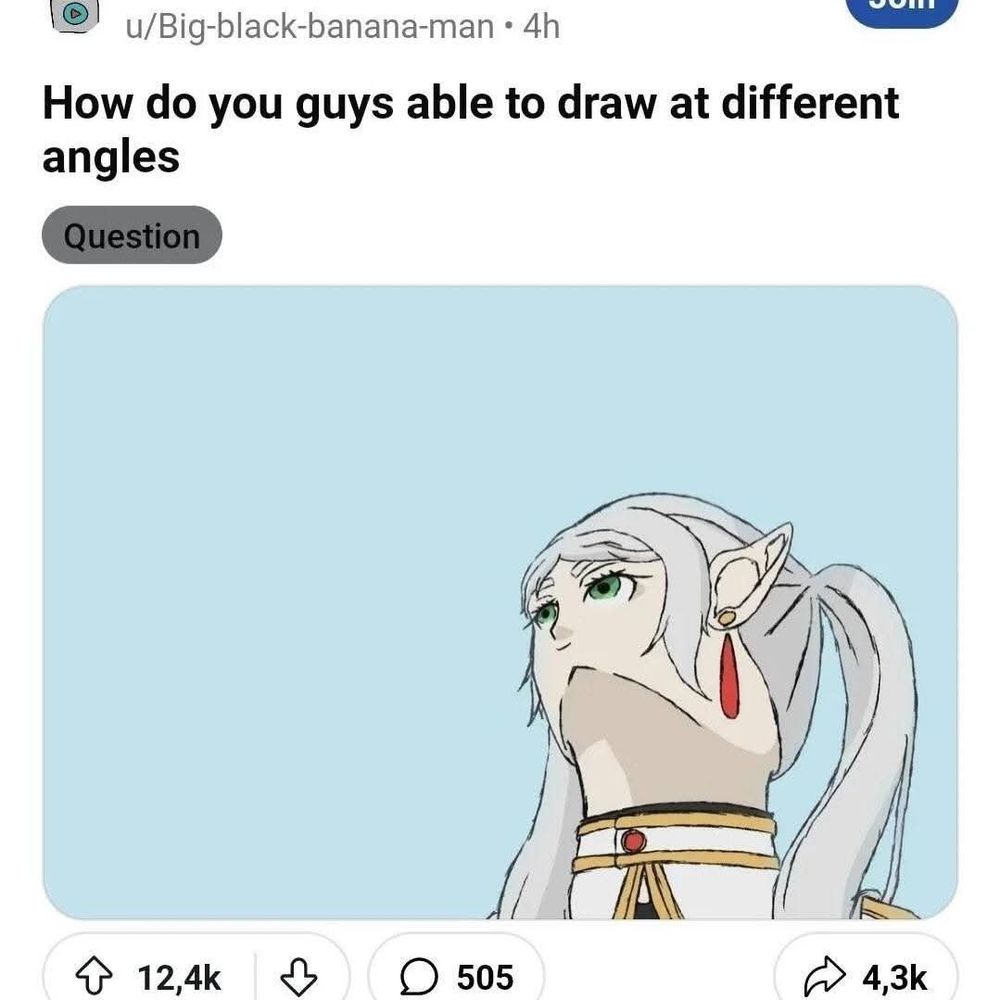Open u/Big-black-banana-man's profile link
1000x1000 pixels.
click(x=309, y=27)
